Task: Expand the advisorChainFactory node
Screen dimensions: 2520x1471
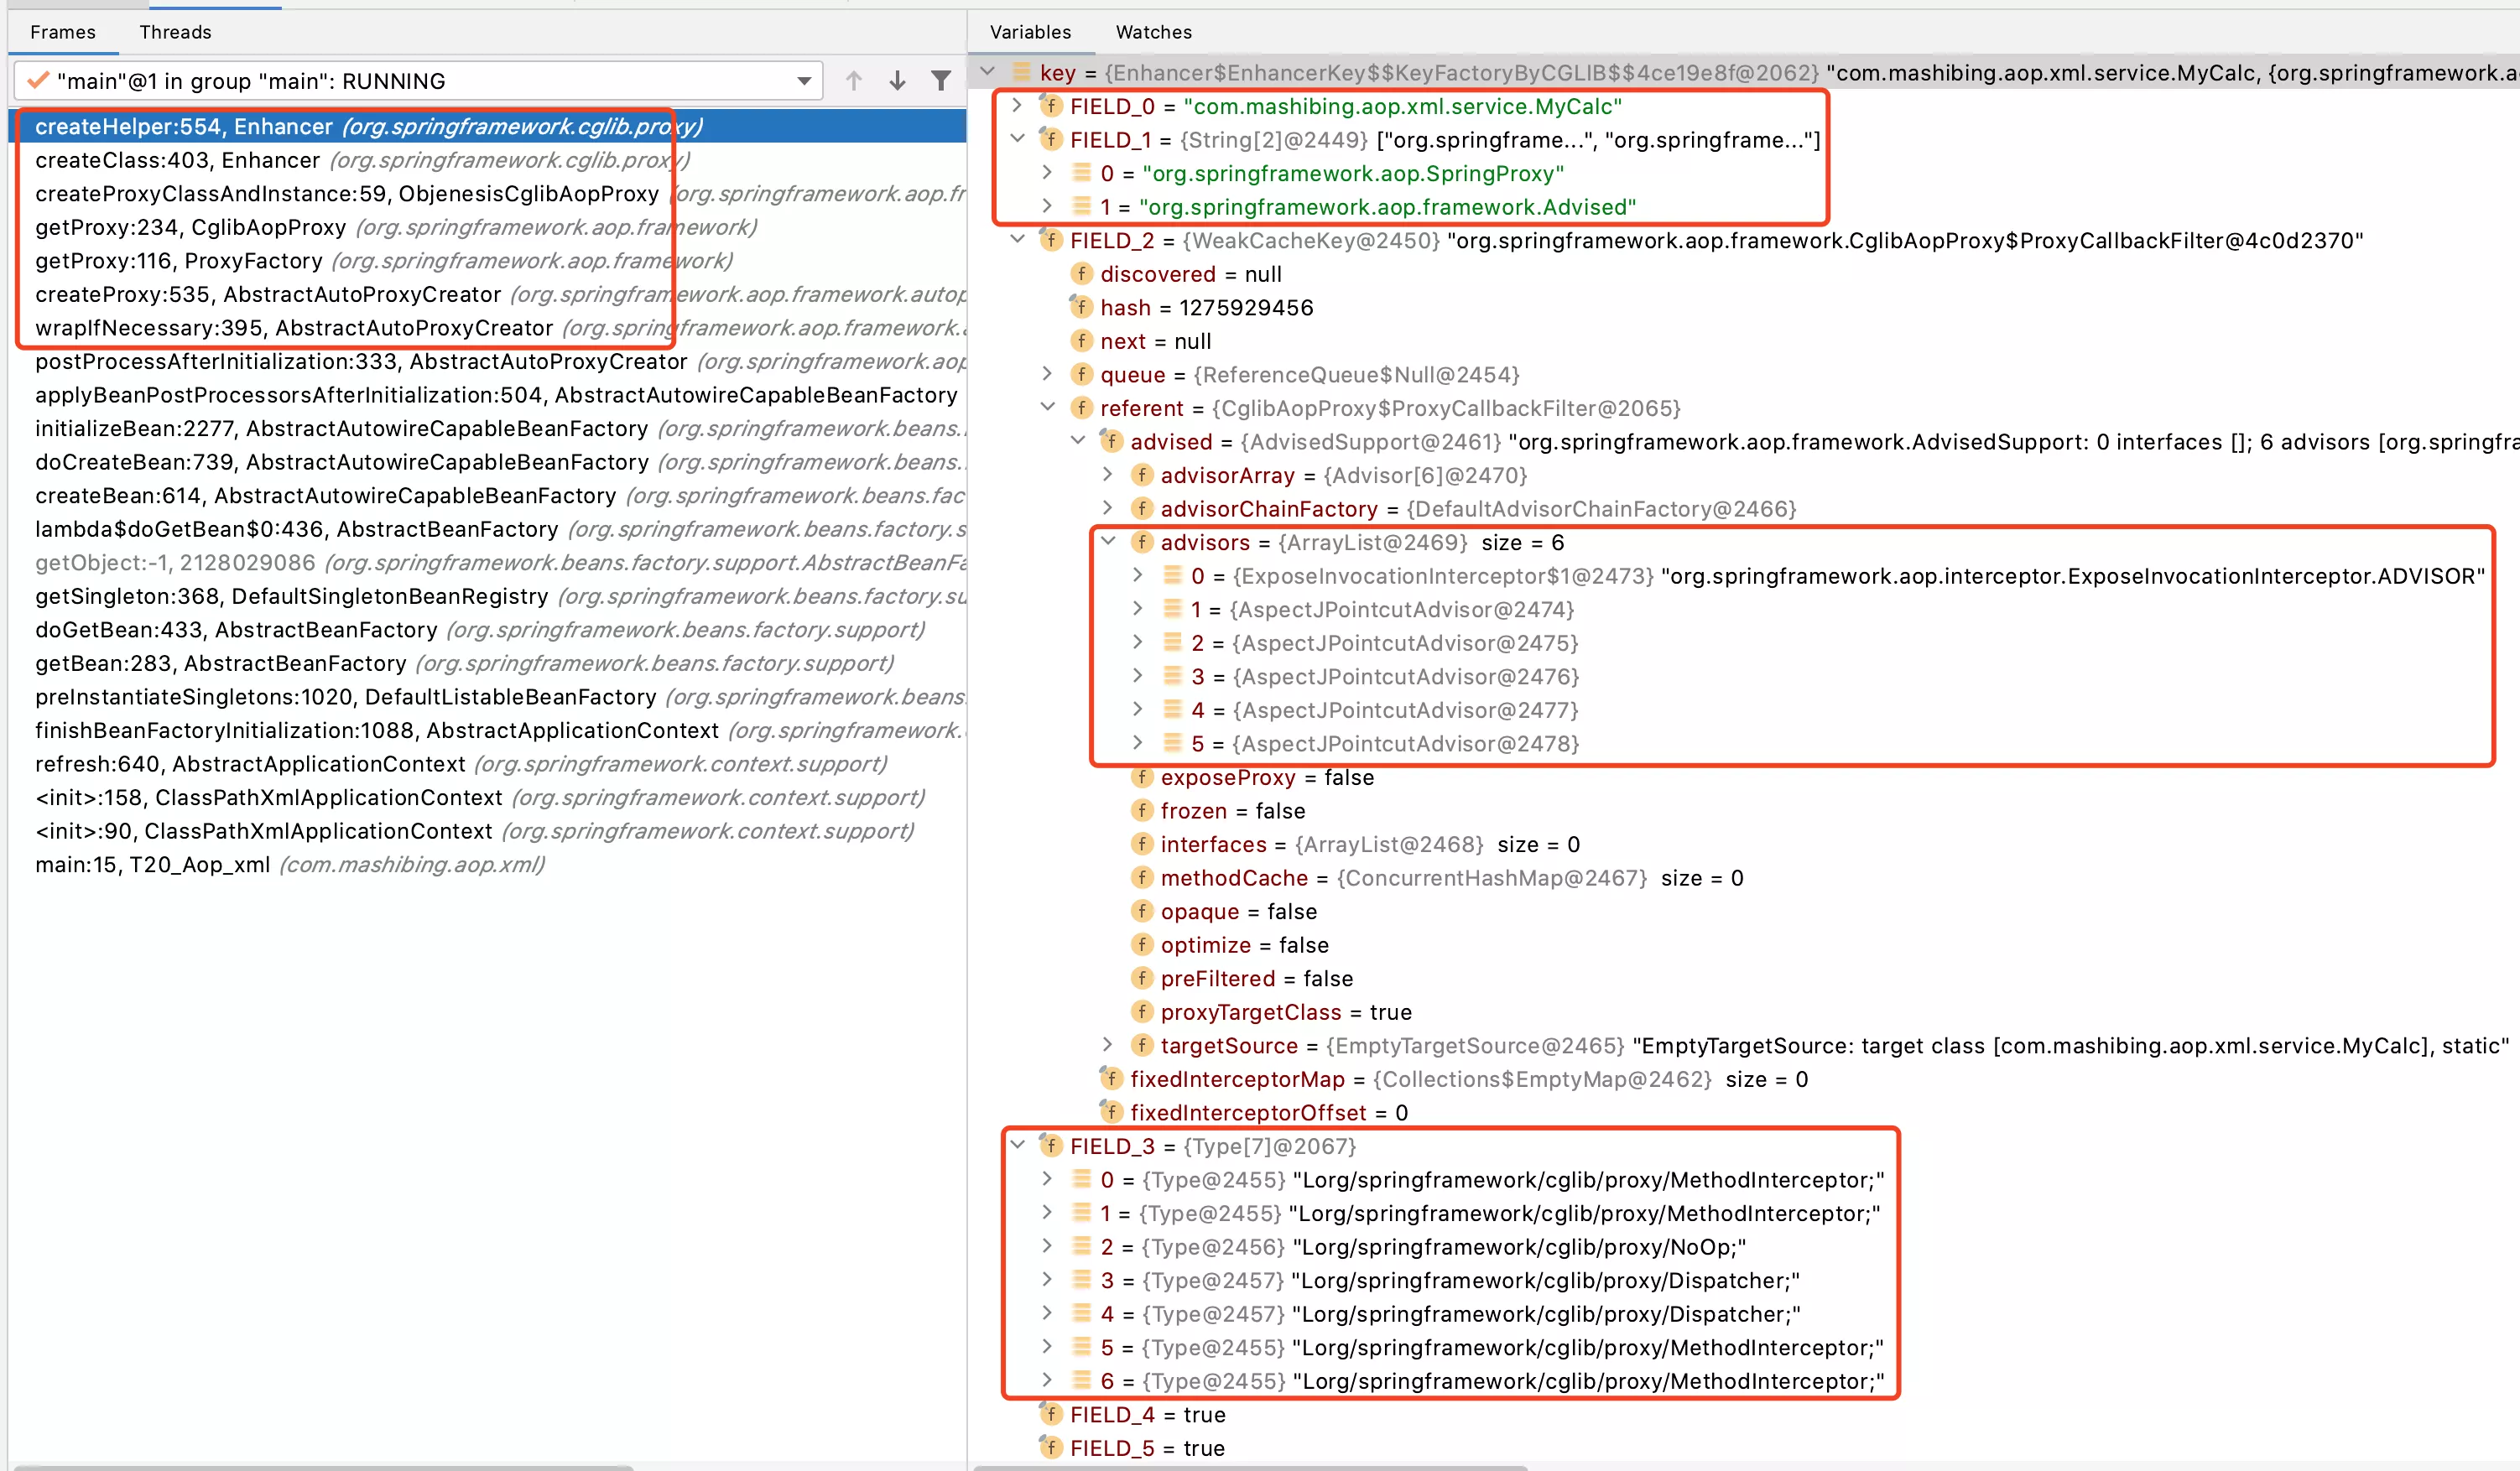Action: (1108, 508)
